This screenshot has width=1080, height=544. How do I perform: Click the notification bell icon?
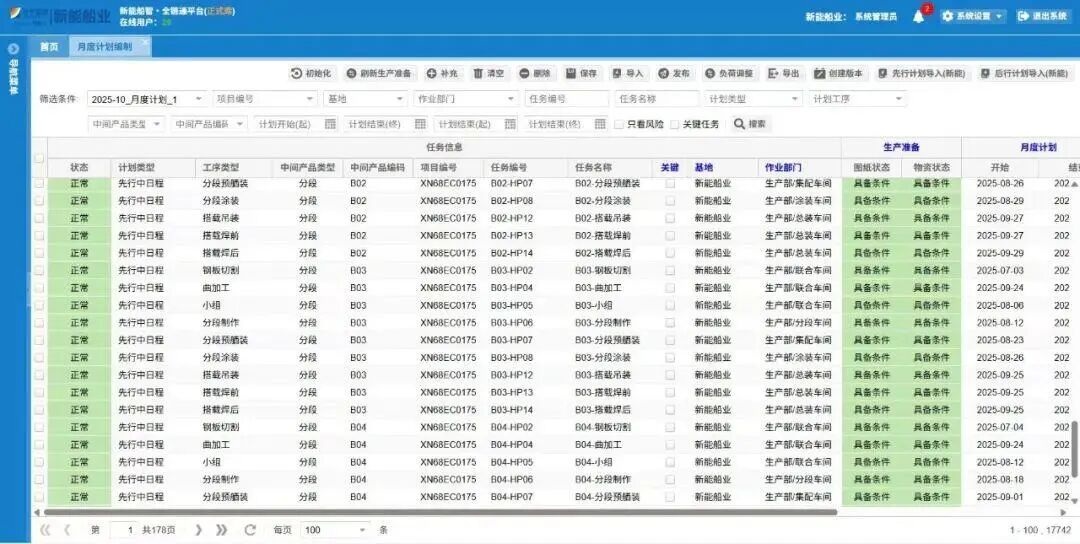tap(918, 17)
